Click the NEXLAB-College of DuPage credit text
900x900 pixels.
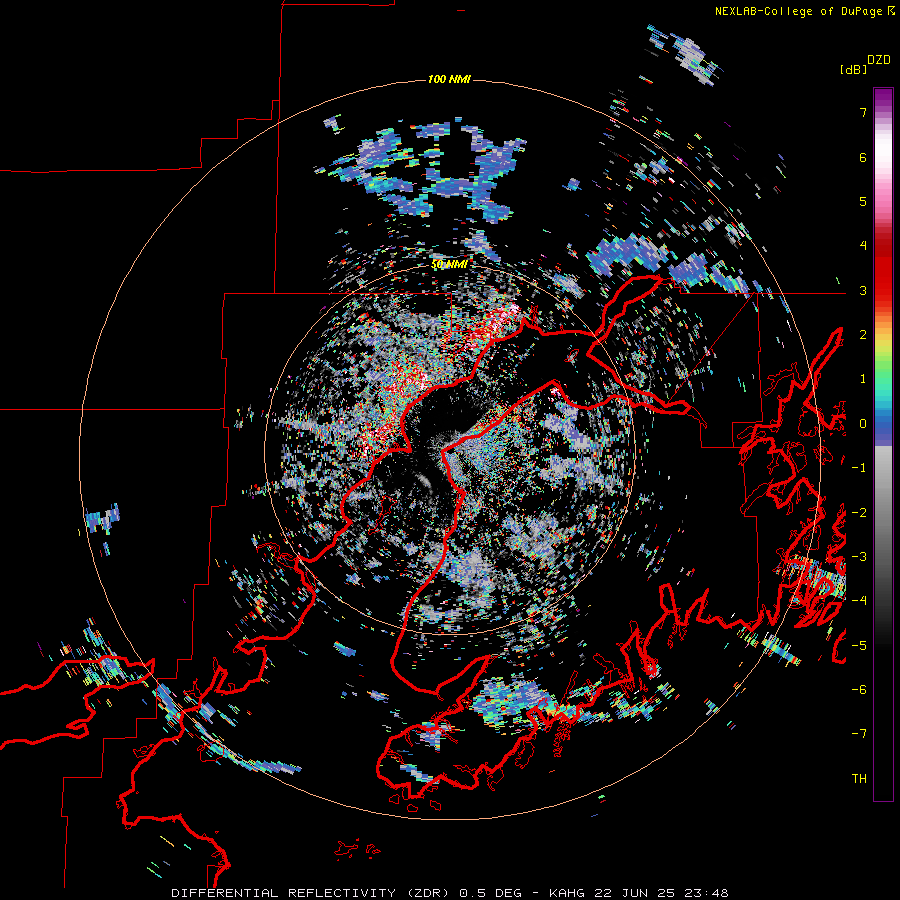point(798,11)
